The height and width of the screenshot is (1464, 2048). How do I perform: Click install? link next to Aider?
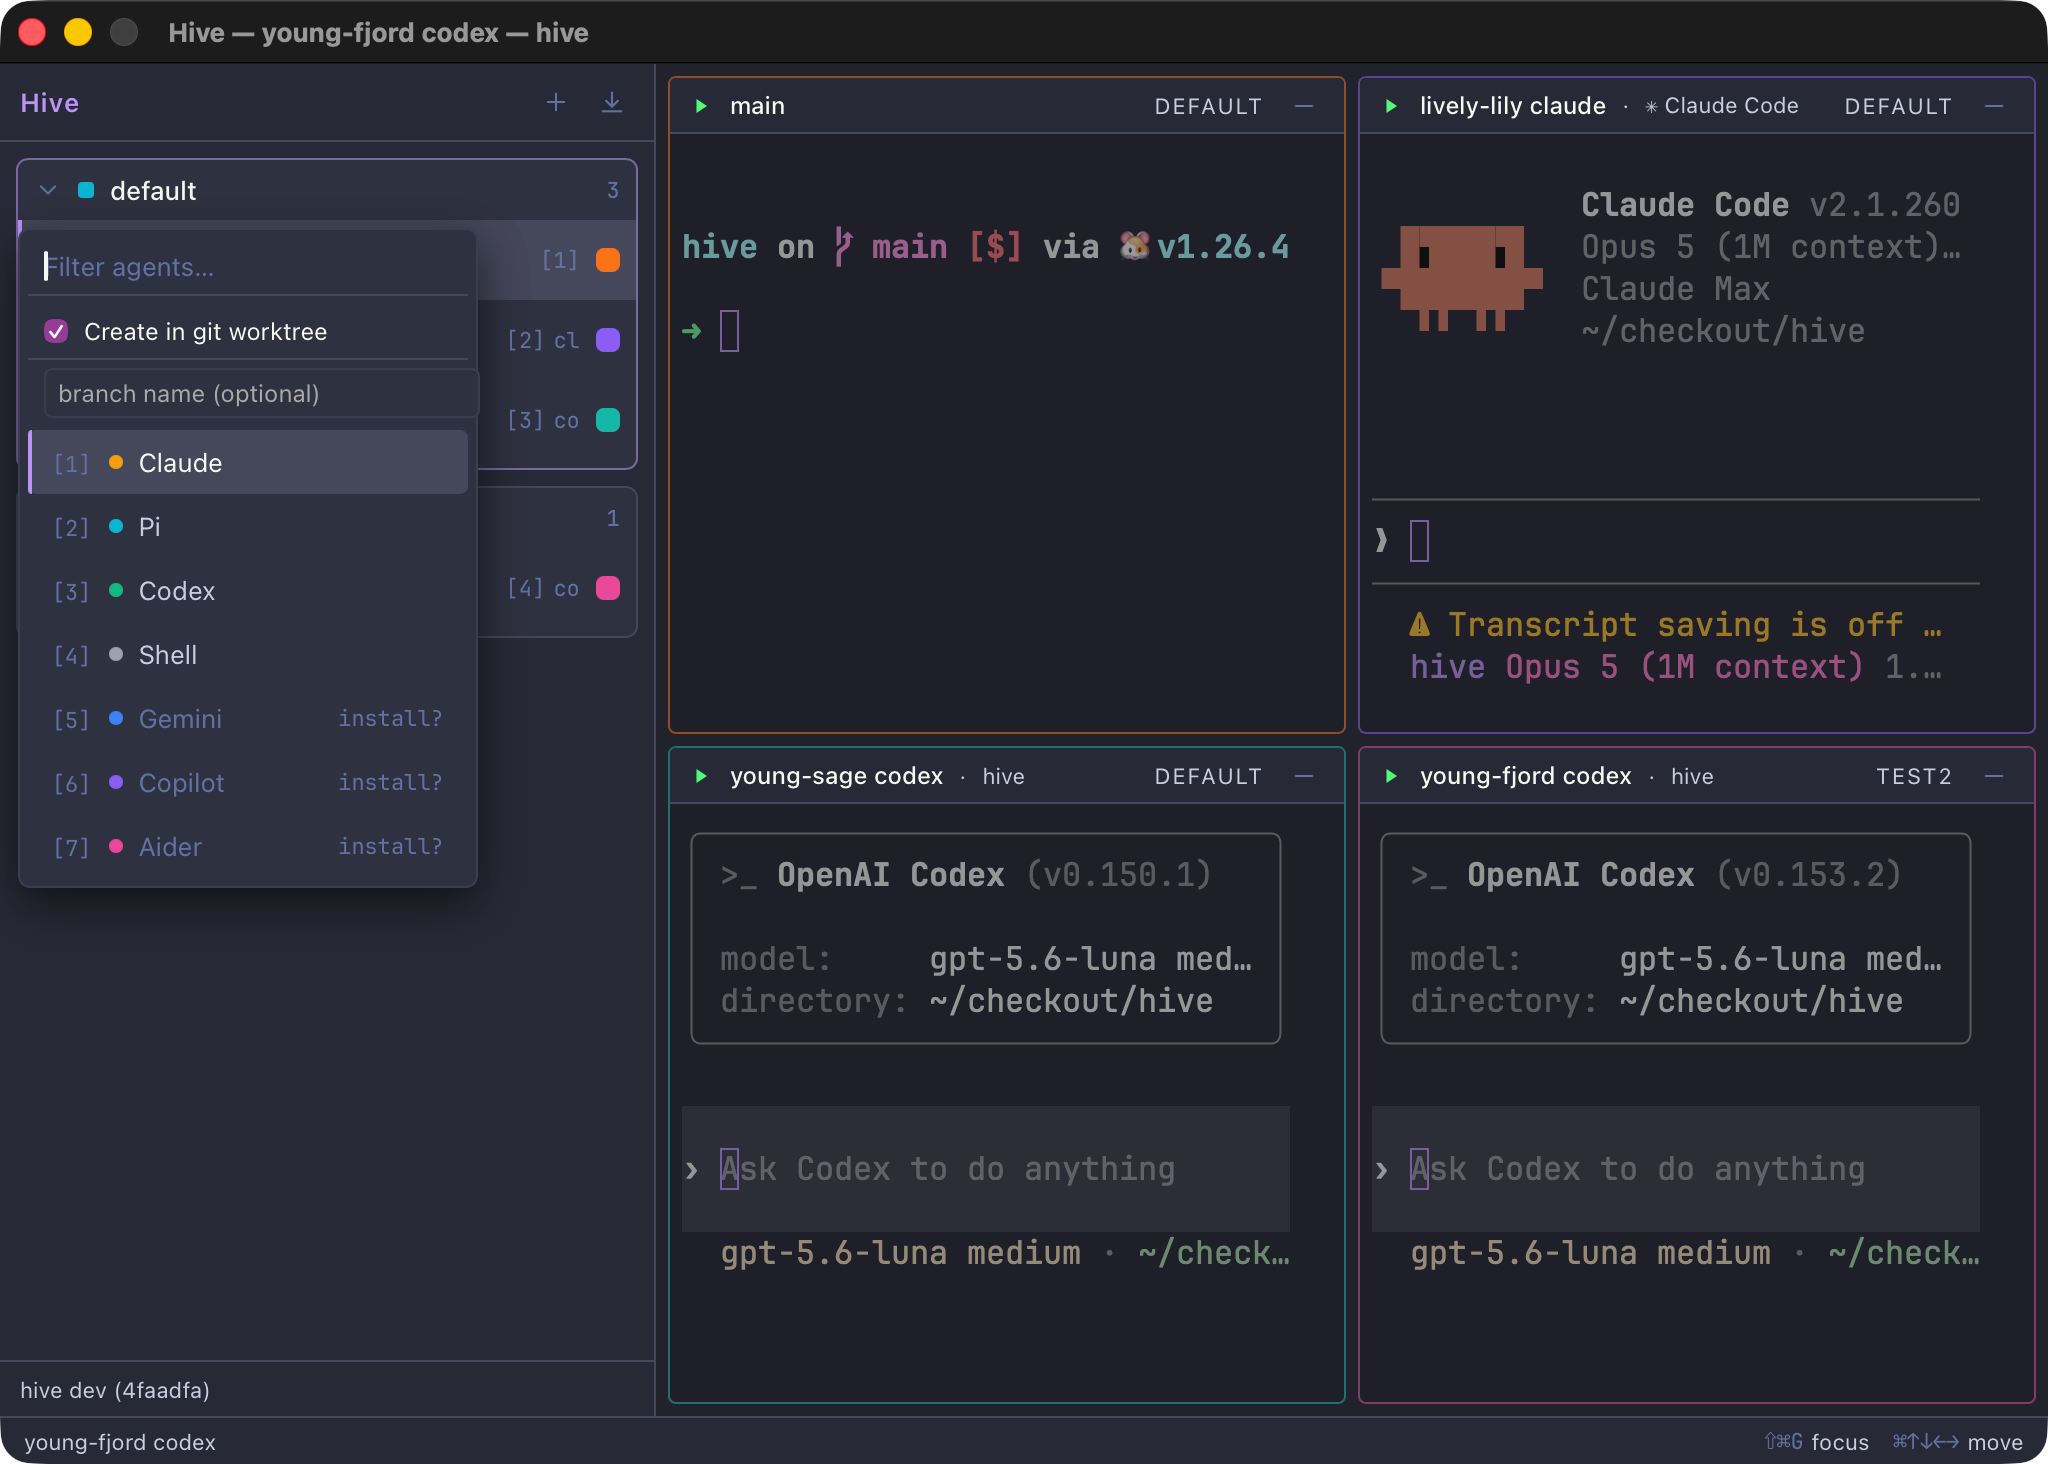tap(390, 846)
